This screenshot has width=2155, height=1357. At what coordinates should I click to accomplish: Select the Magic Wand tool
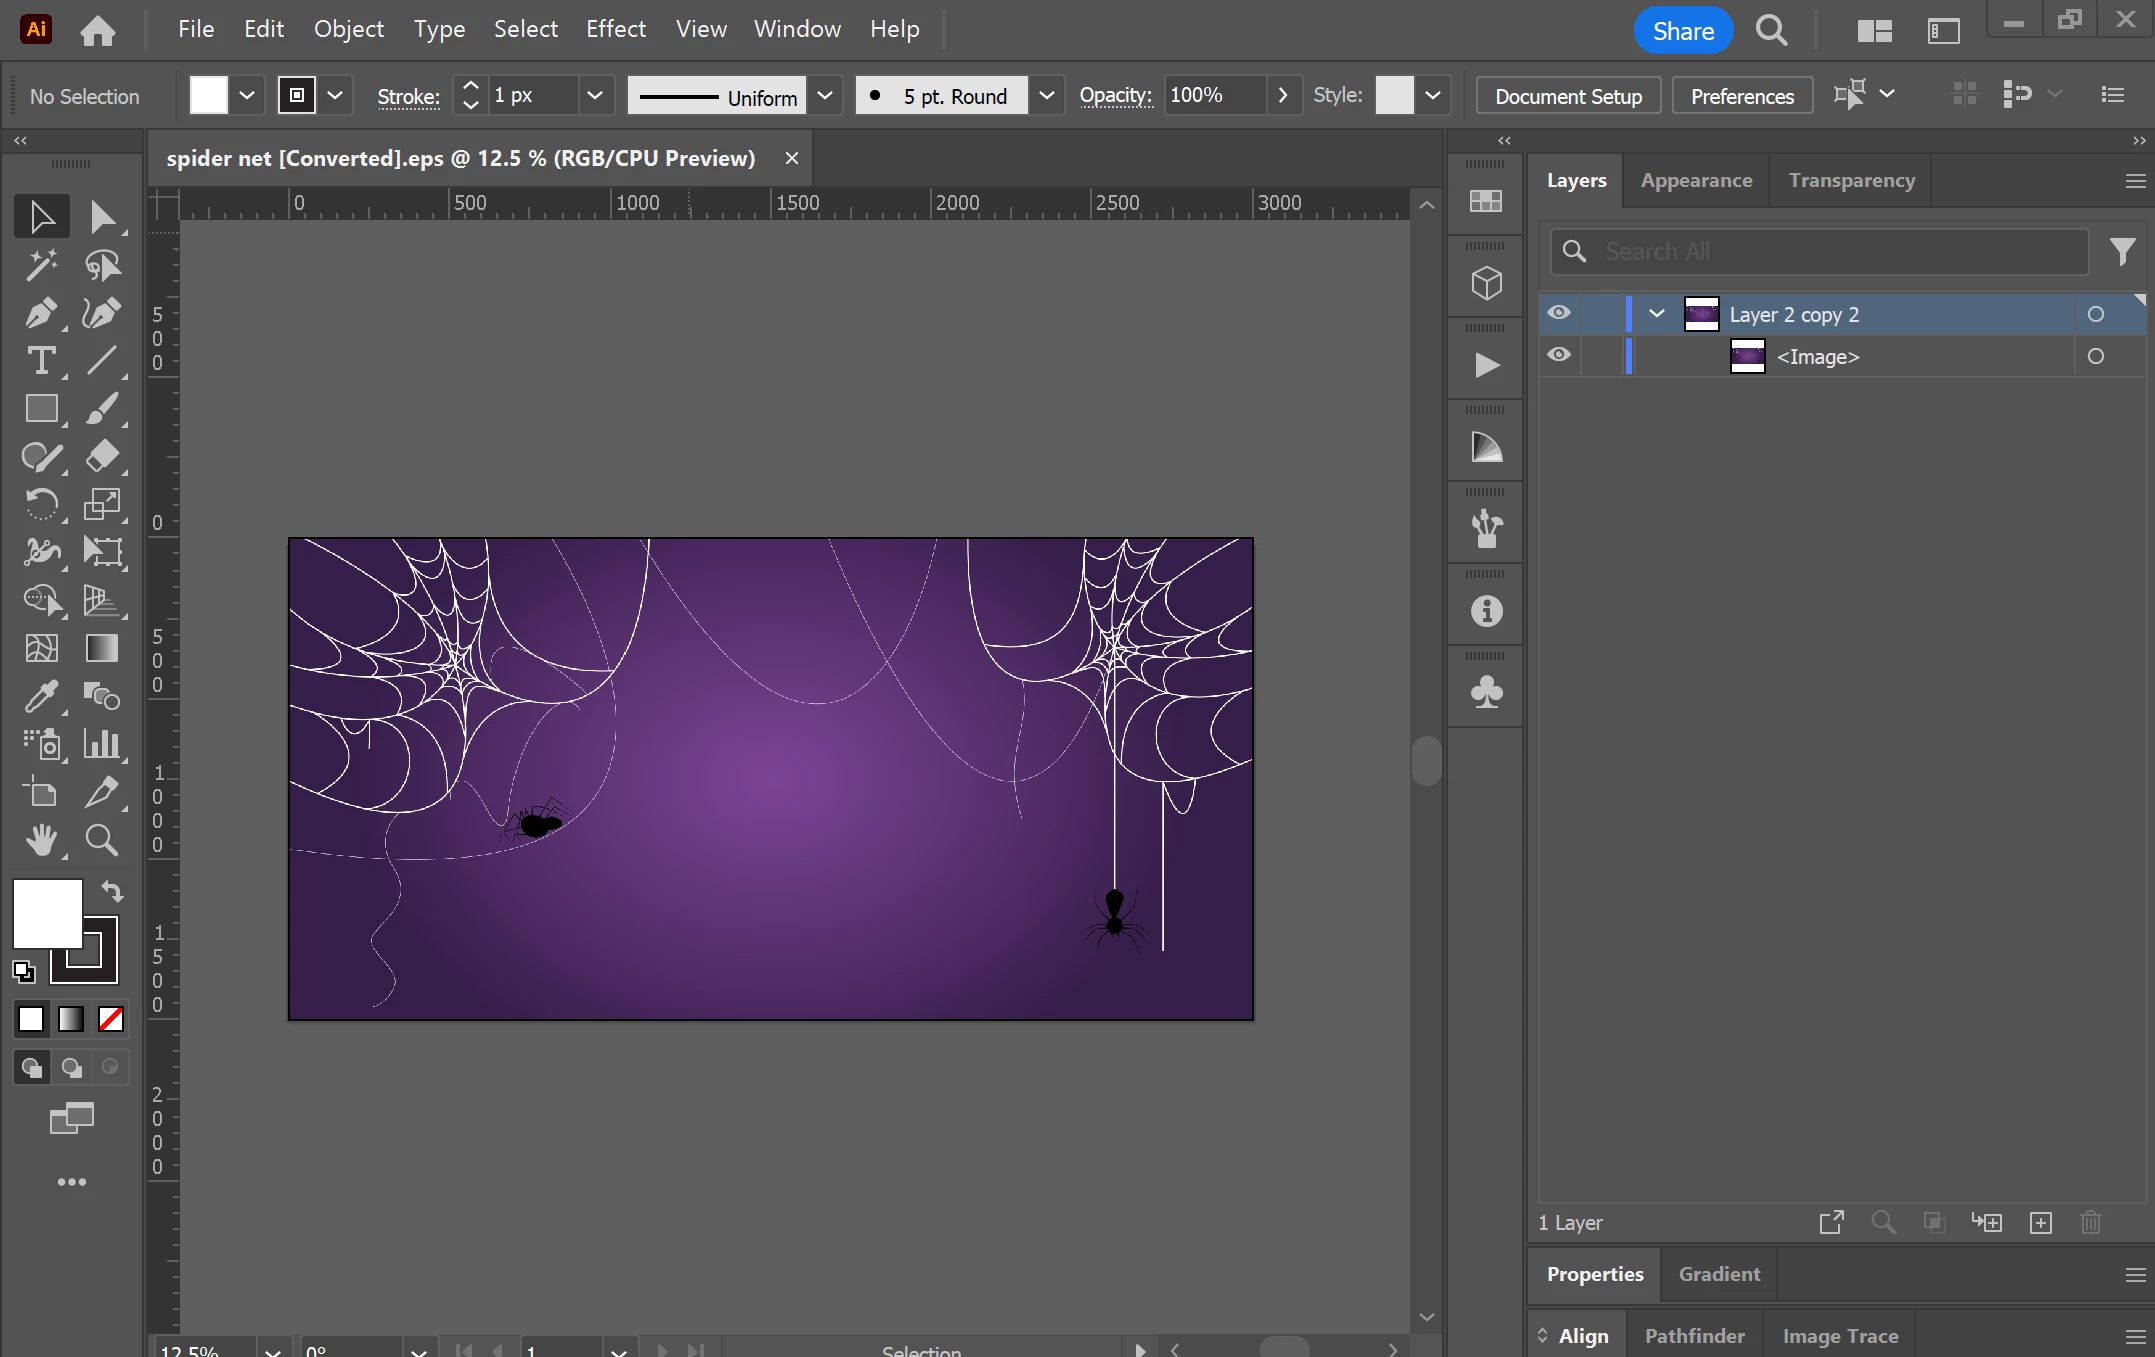click(x=41, y=265)
